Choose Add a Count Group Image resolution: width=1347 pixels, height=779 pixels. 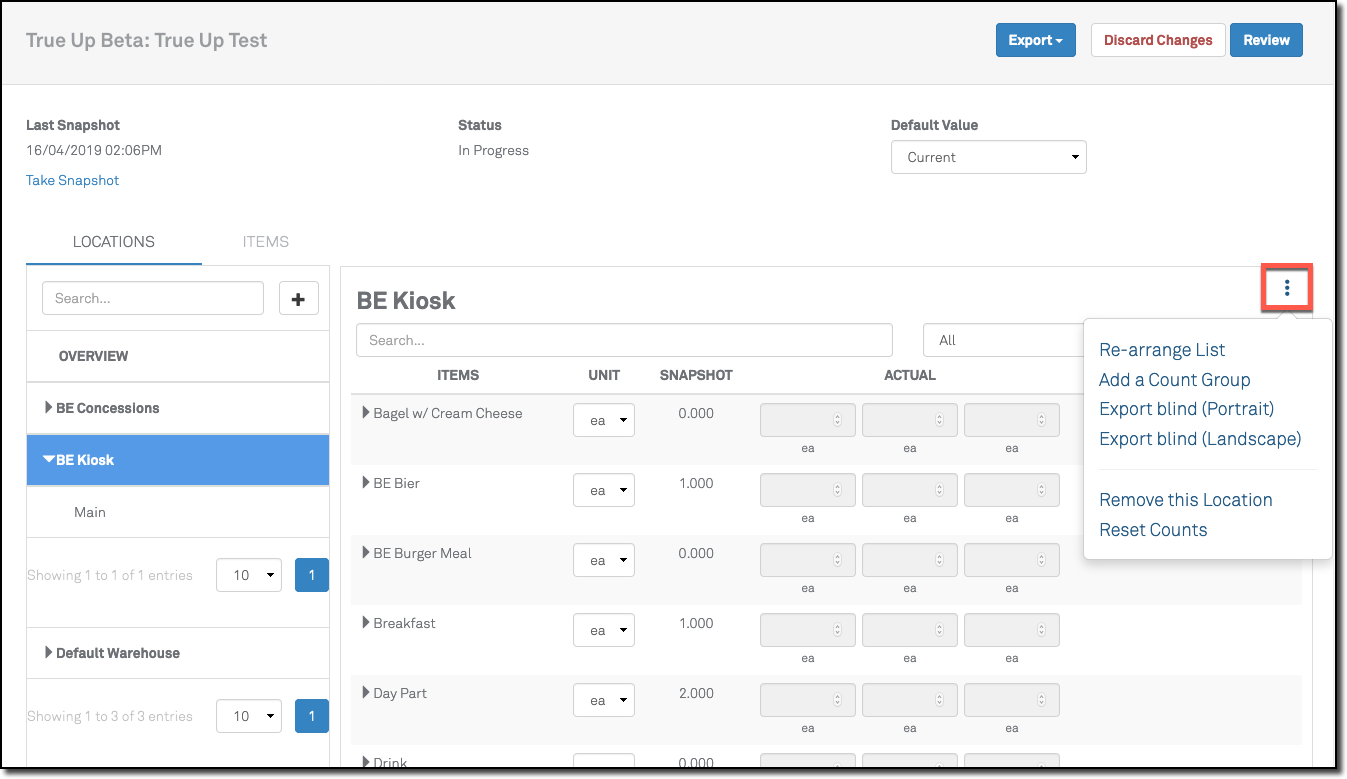[1174, 380]
